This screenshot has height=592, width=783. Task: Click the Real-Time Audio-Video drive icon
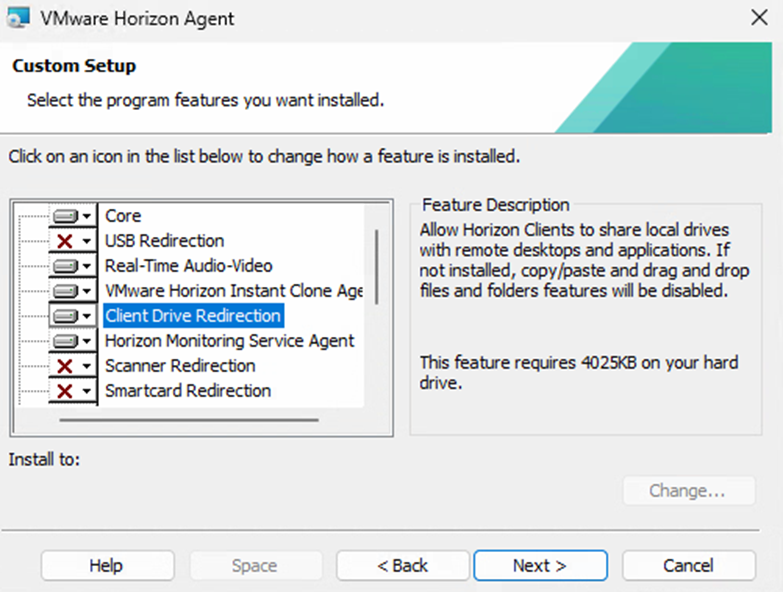coord(66,266)
